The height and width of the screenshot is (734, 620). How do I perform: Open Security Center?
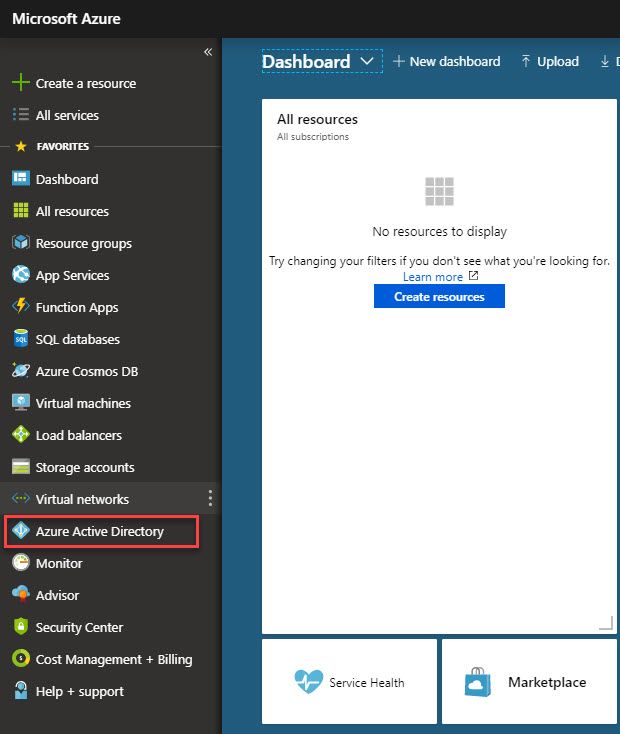tap(79, 627)
